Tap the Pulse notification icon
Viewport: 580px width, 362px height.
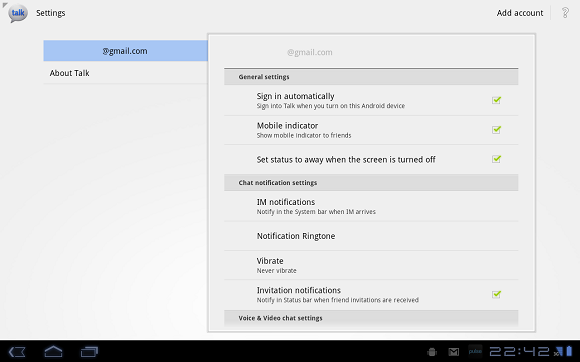(475, 351)
